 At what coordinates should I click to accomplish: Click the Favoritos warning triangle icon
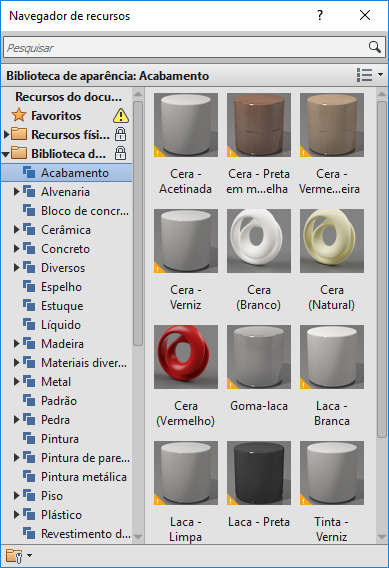[x=121, y=116]
